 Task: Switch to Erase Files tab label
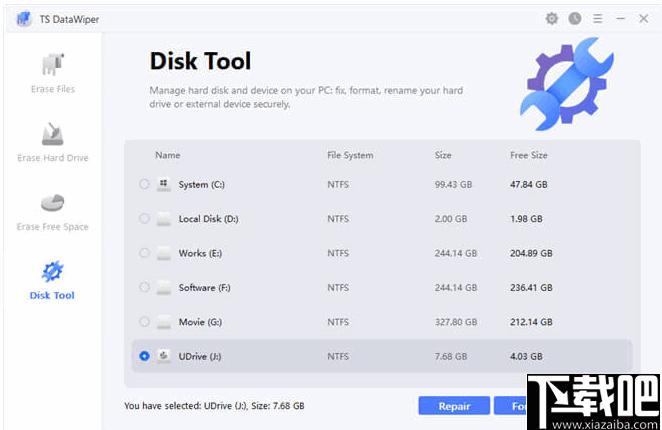(x=53, y=89)
